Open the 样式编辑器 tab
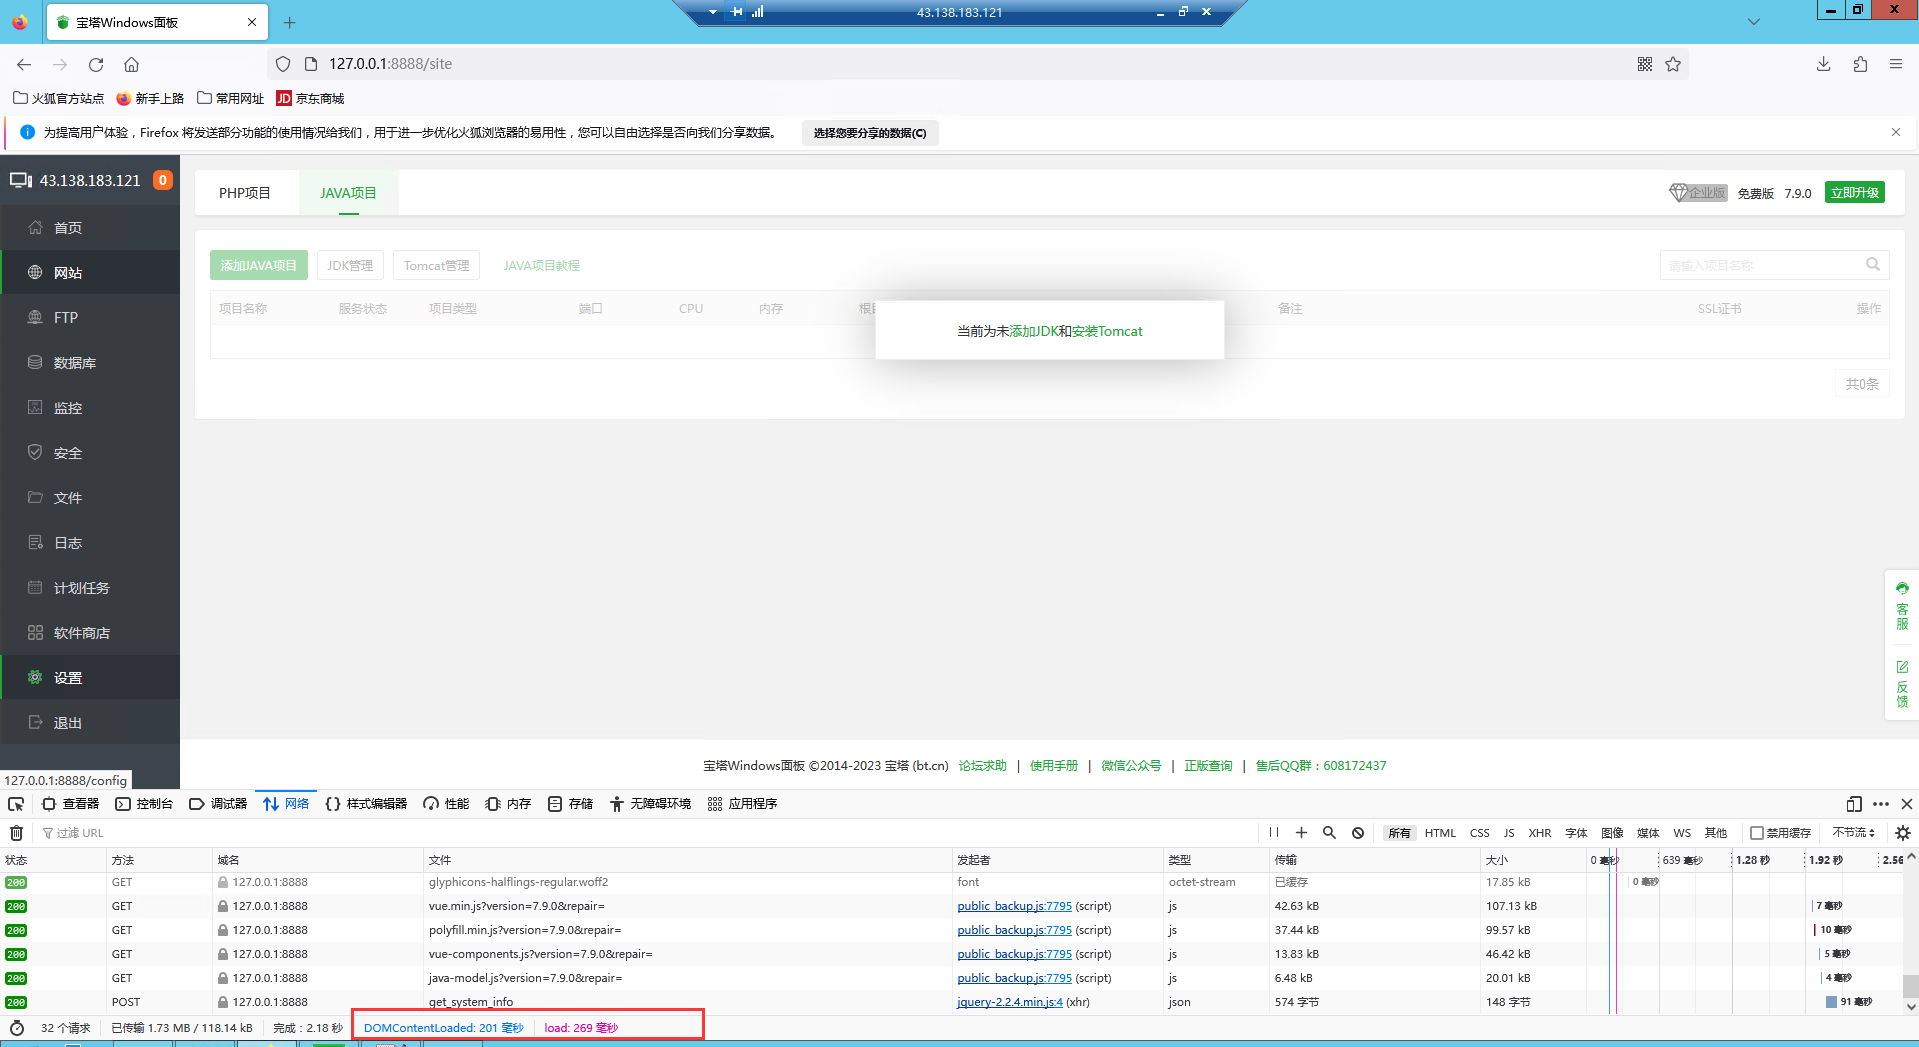The image size is (1919, 1047). 366,804
